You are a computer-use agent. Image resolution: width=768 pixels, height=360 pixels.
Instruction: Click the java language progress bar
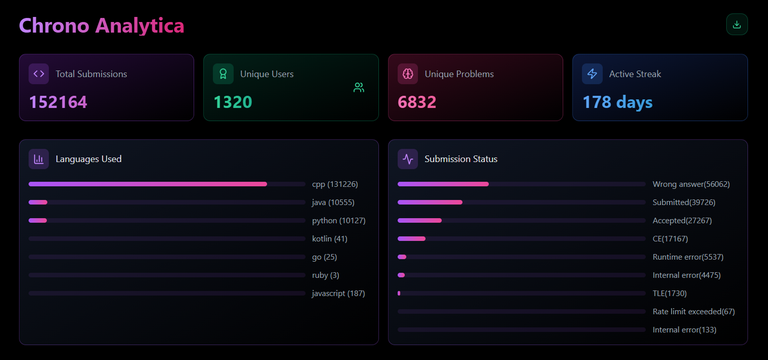(167, 202)
